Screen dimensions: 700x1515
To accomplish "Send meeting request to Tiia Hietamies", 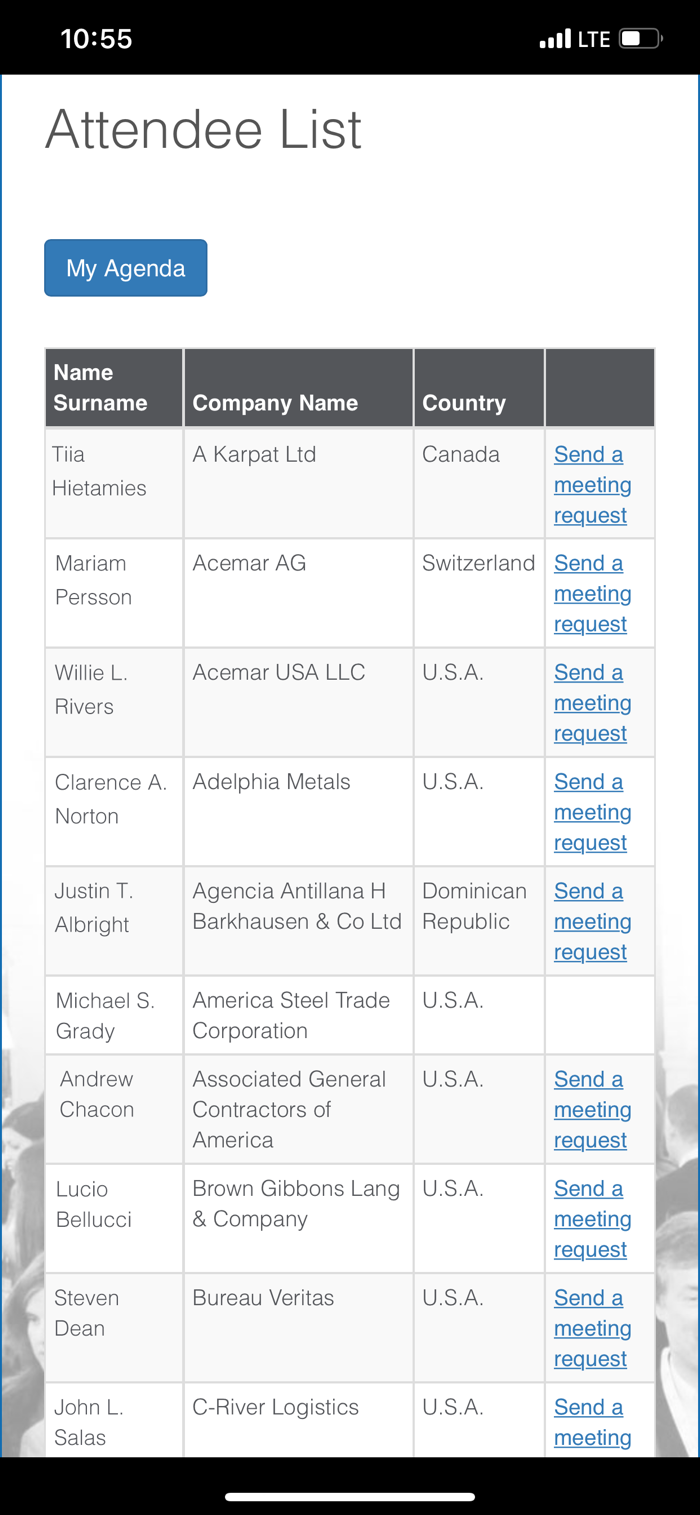I will (x=592, y=485).
